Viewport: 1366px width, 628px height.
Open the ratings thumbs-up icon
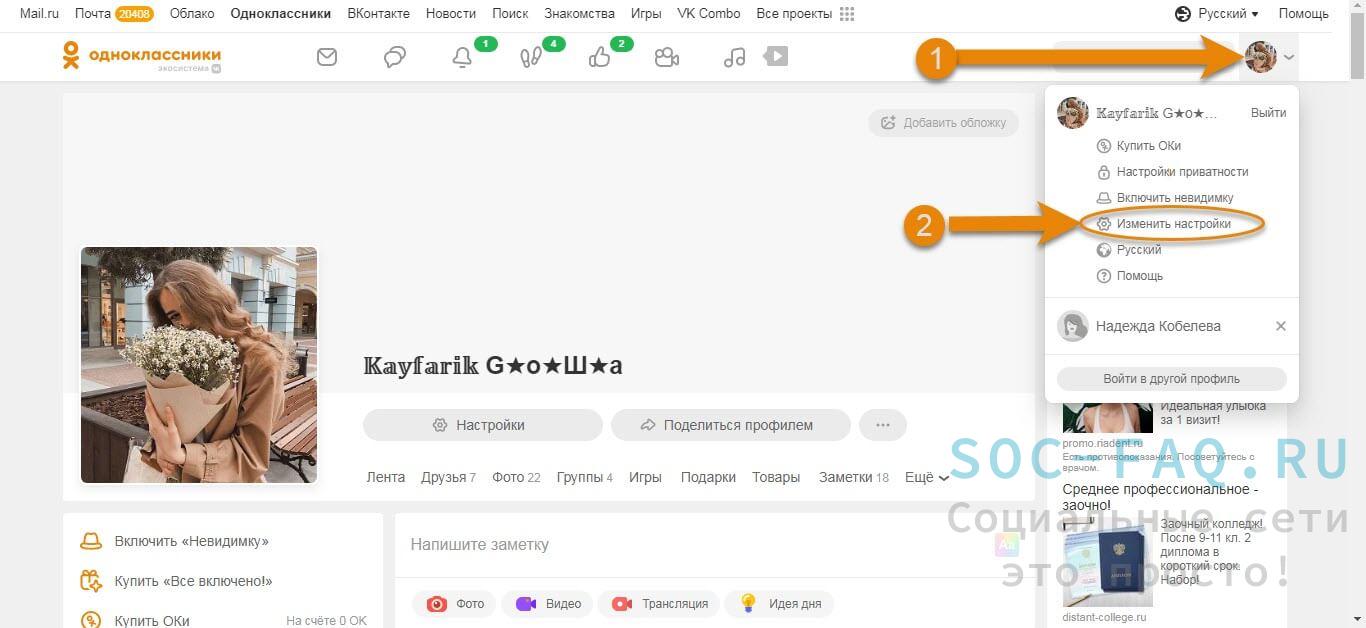[599, 58]
